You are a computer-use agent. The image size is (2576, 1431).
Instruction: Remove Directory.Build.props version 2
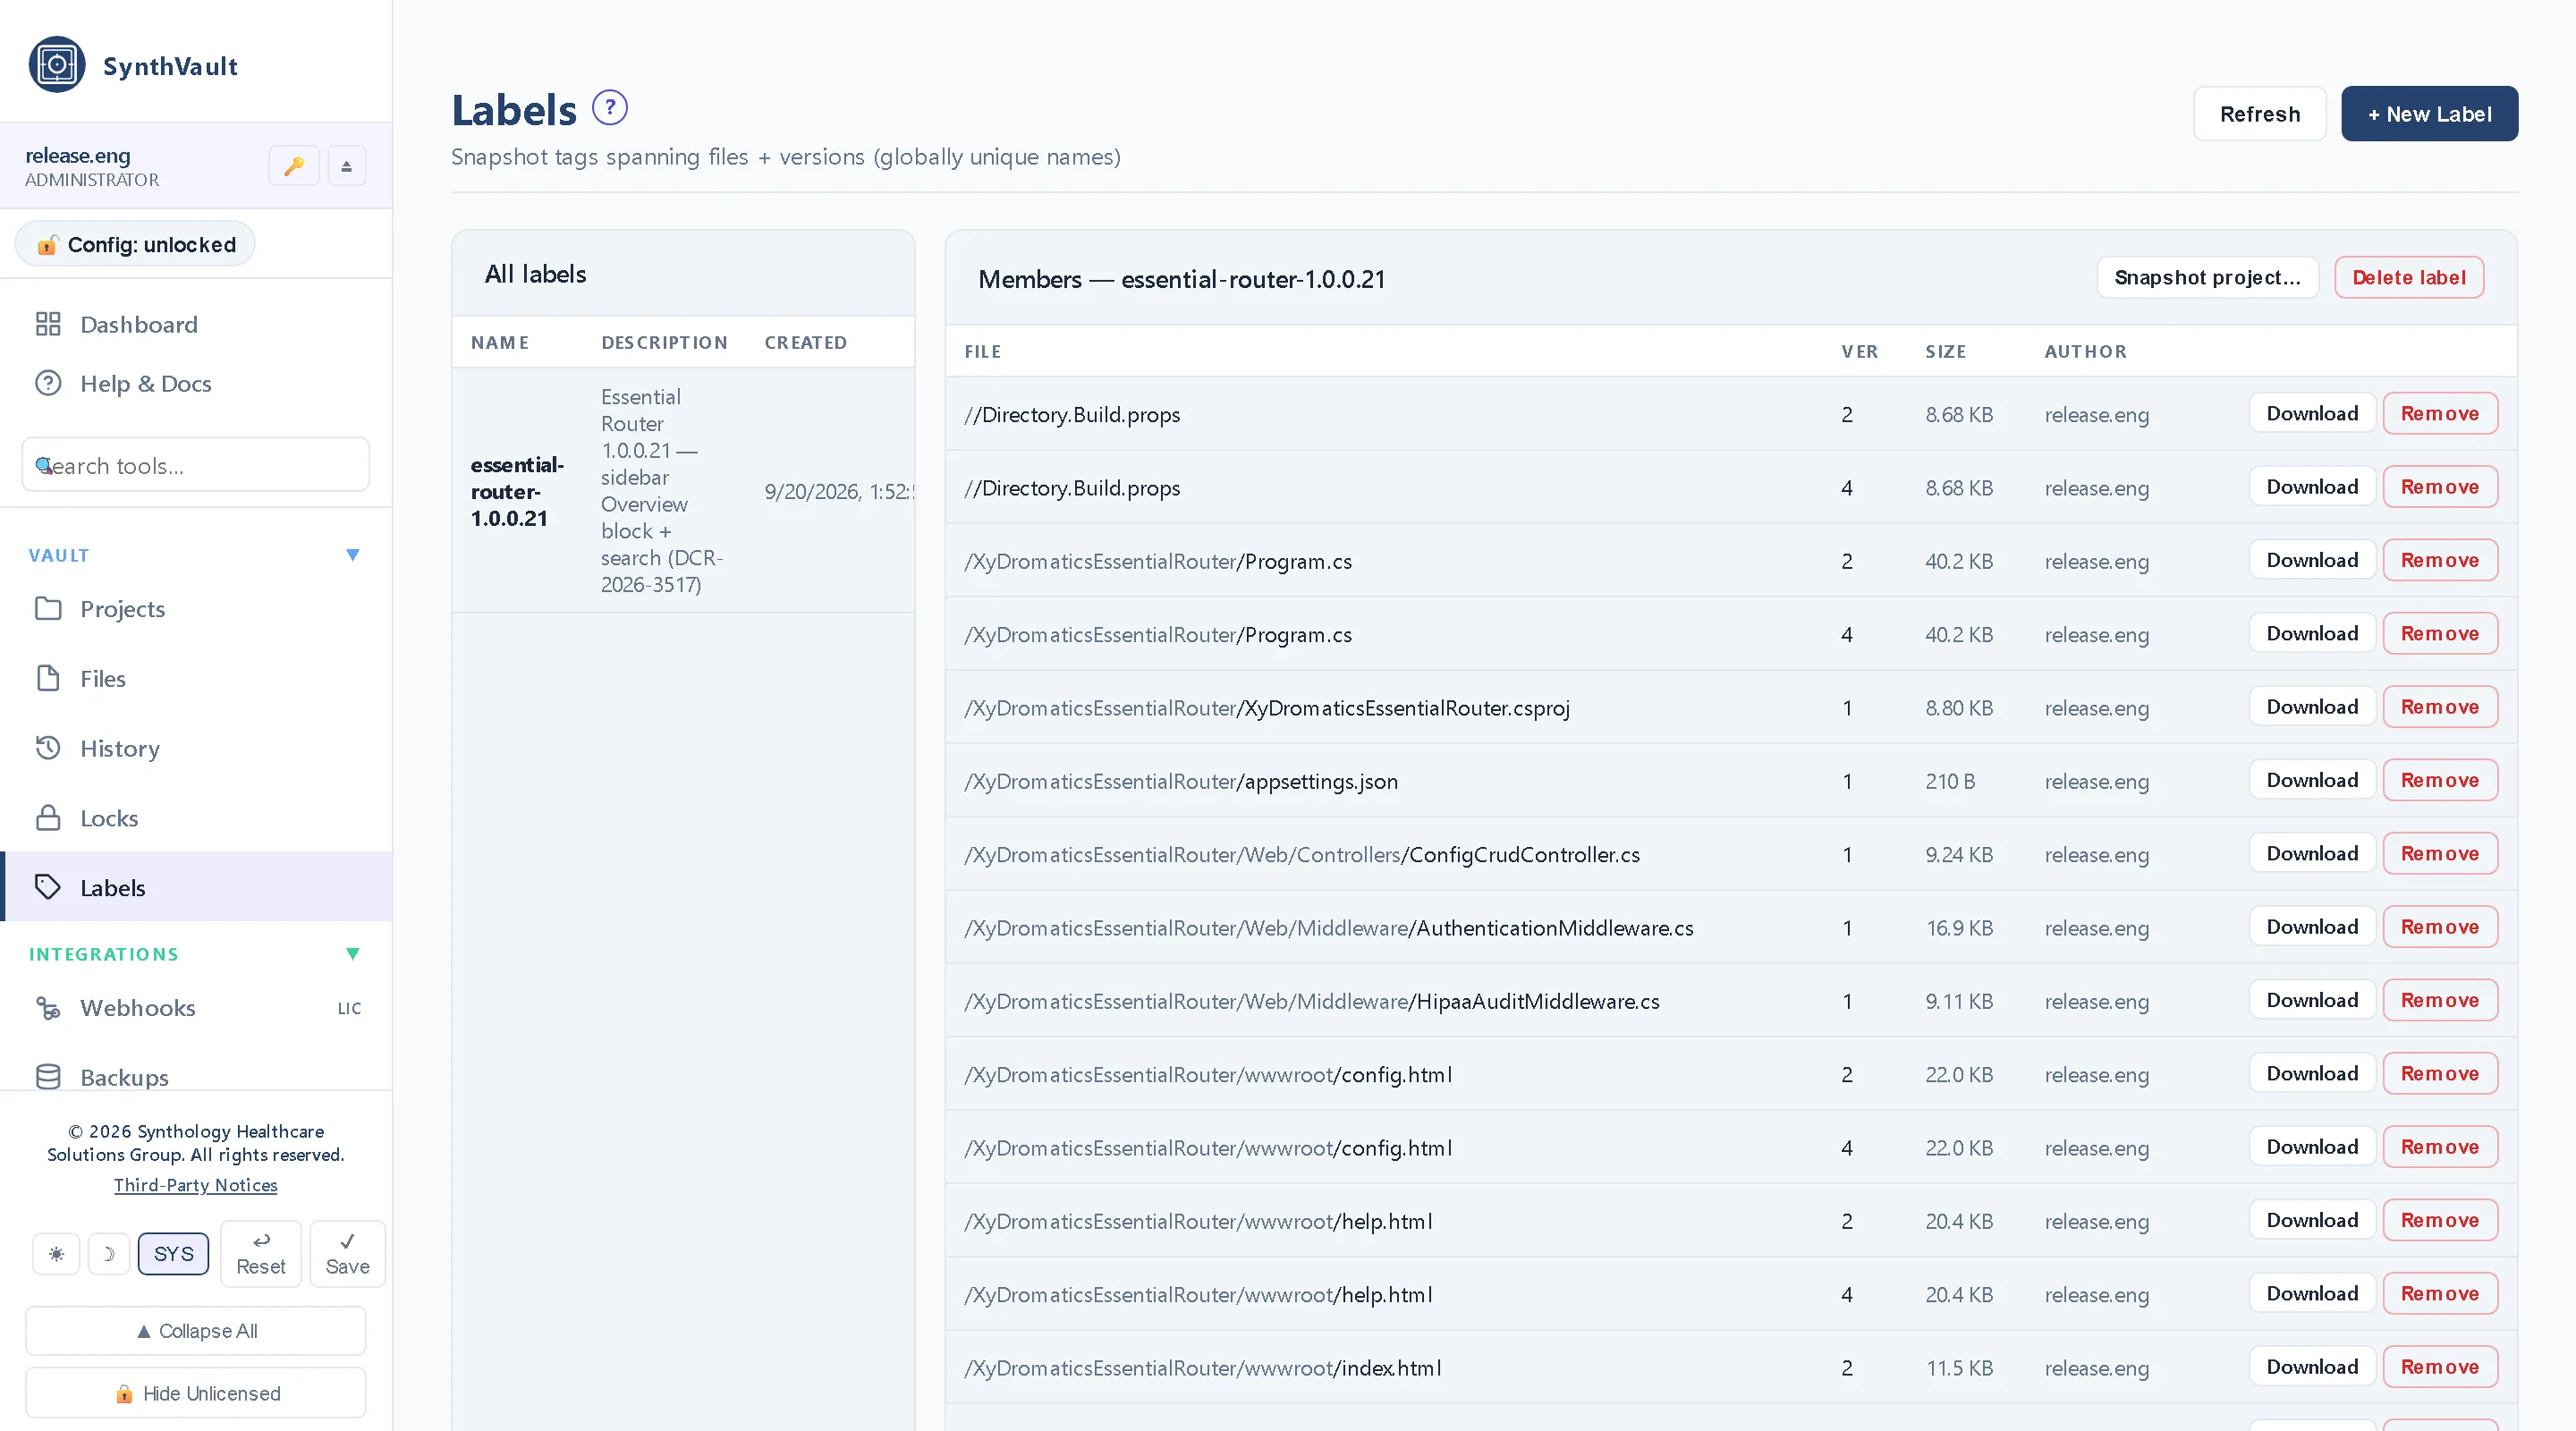(x=2440, y=414)
